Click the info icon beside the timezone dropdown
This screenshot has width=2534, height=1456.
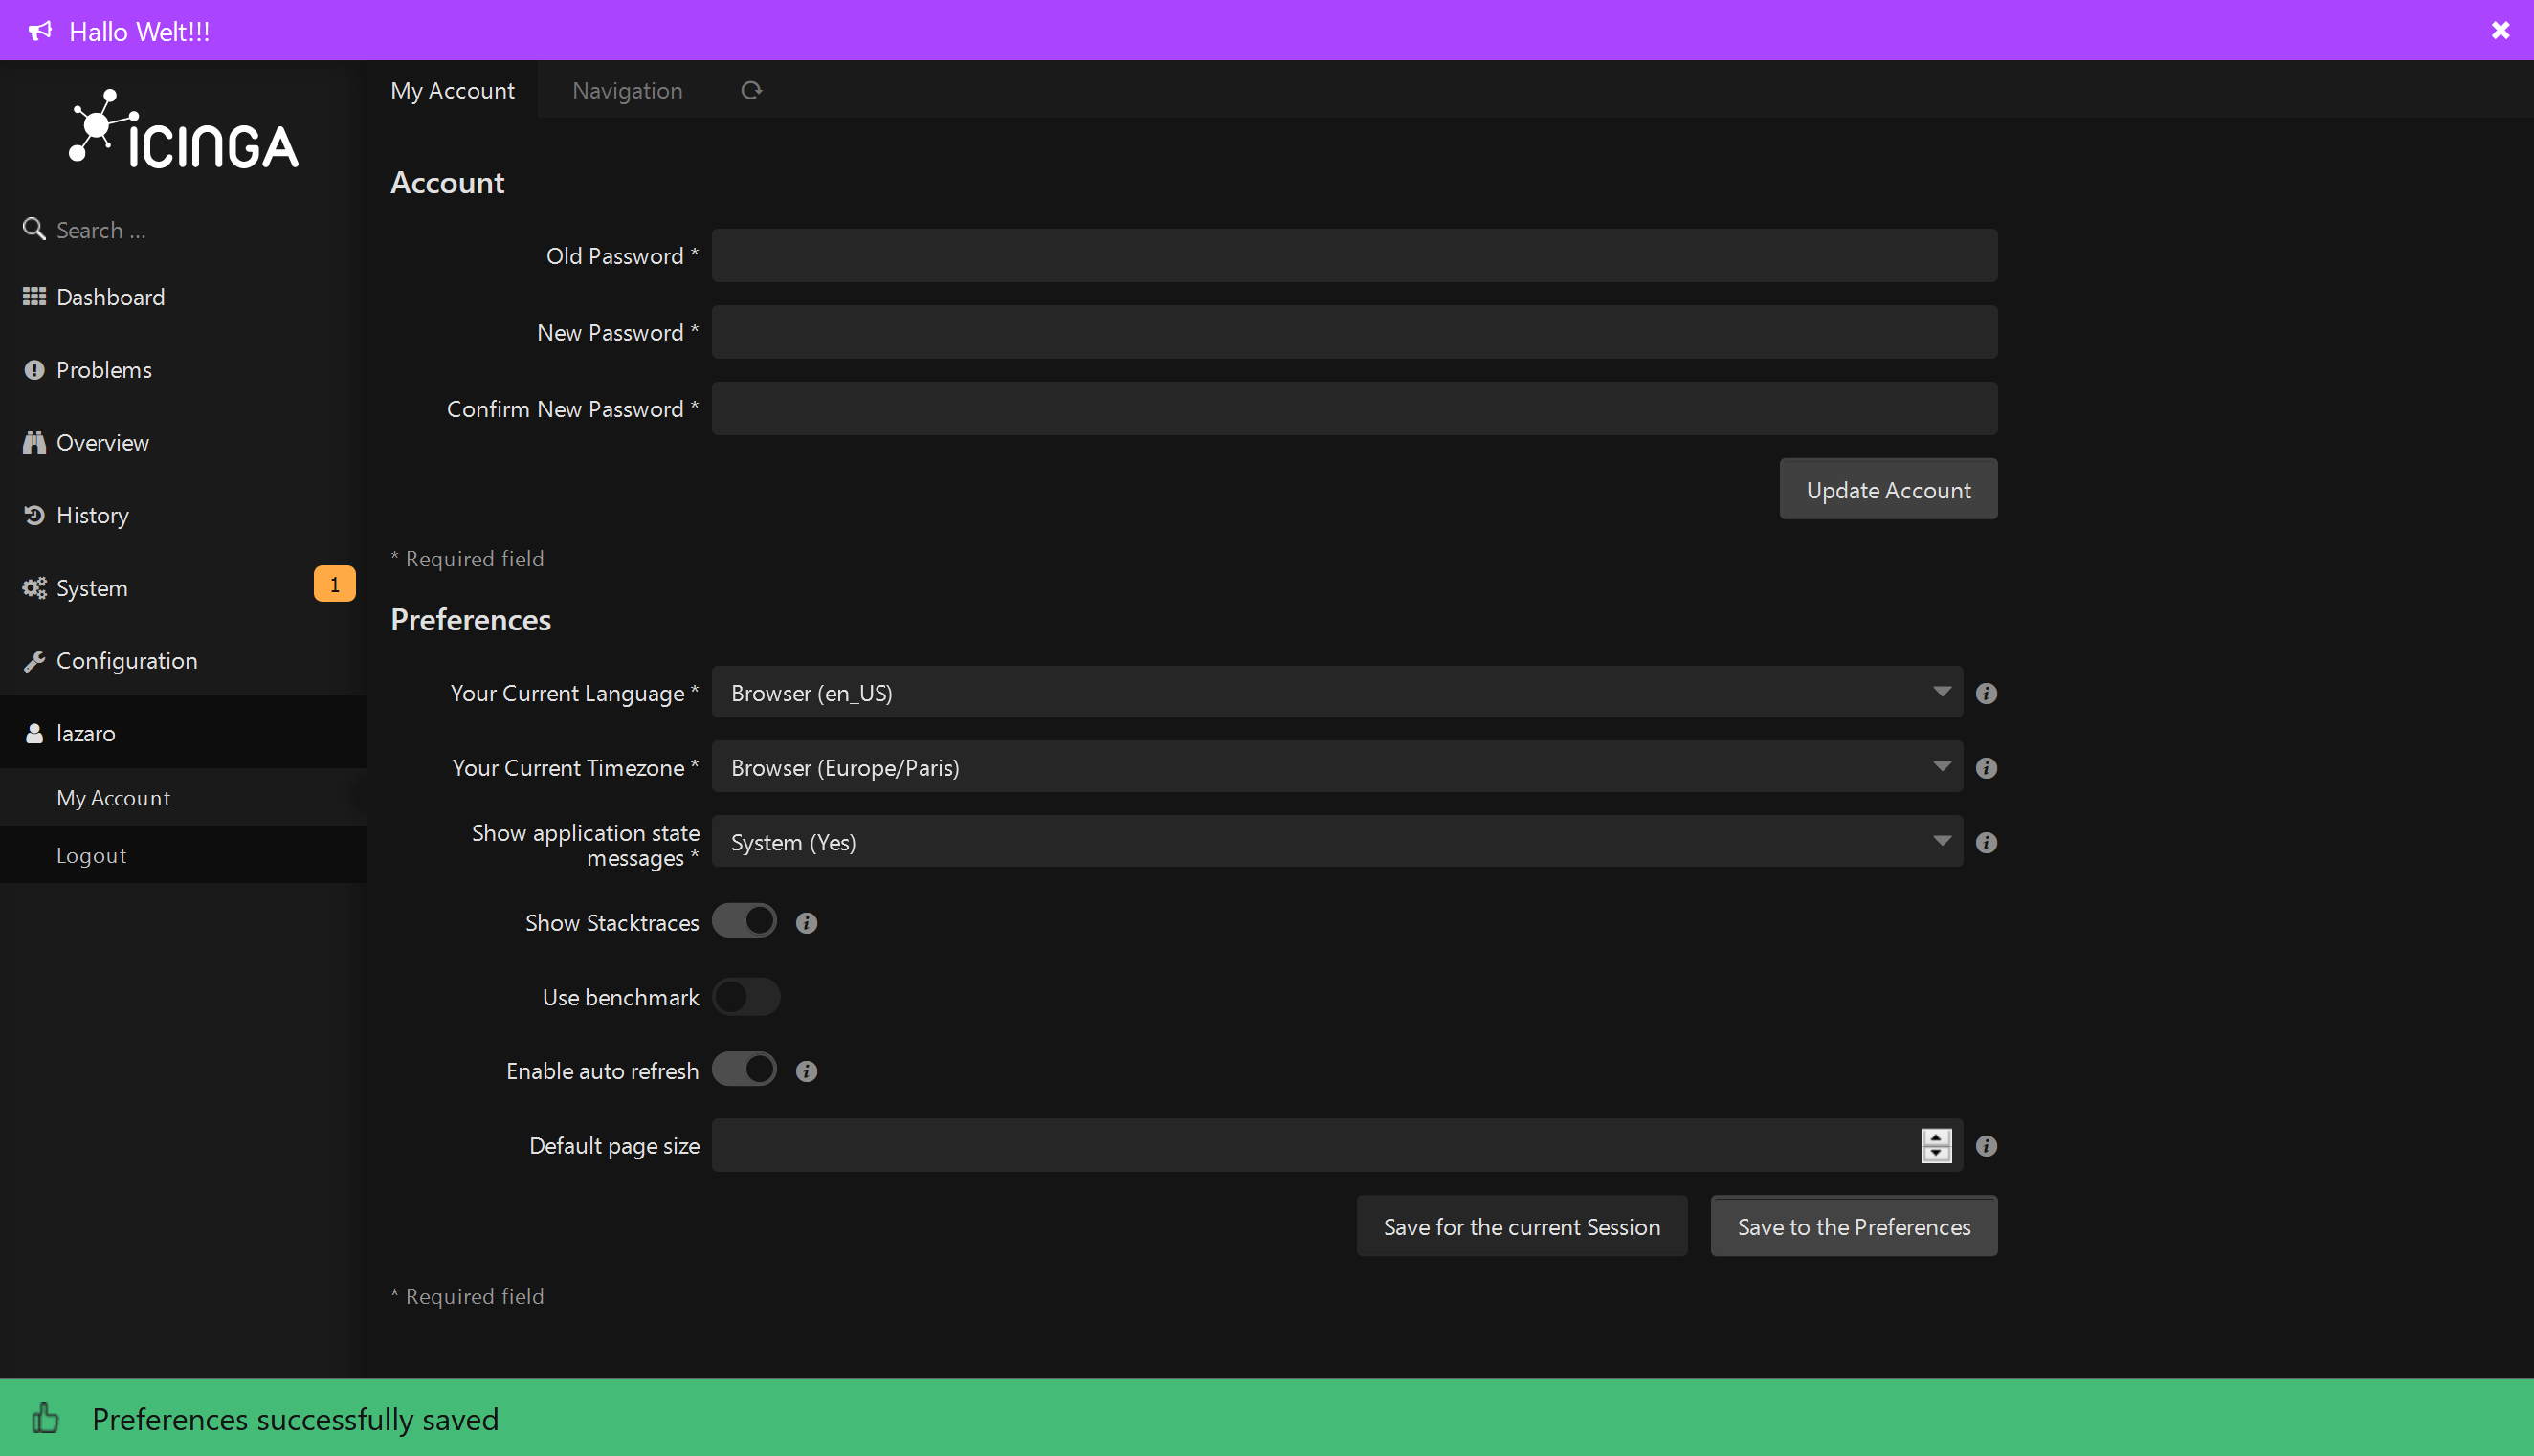[1986, 768]
